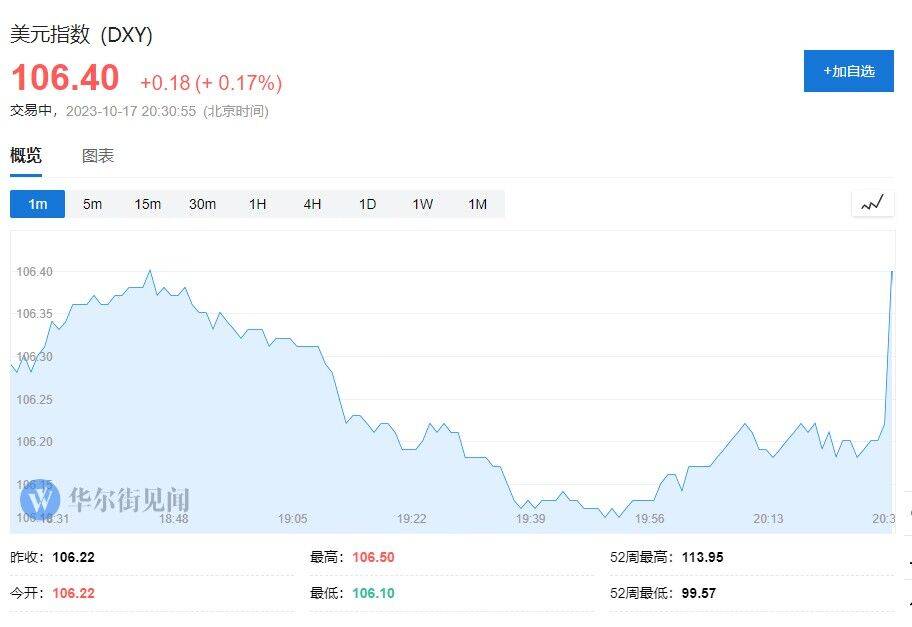This screenshot has height=627, width=912.
Task: Click the 52周最高 113.95 value
Action: (x=702, y=557)
